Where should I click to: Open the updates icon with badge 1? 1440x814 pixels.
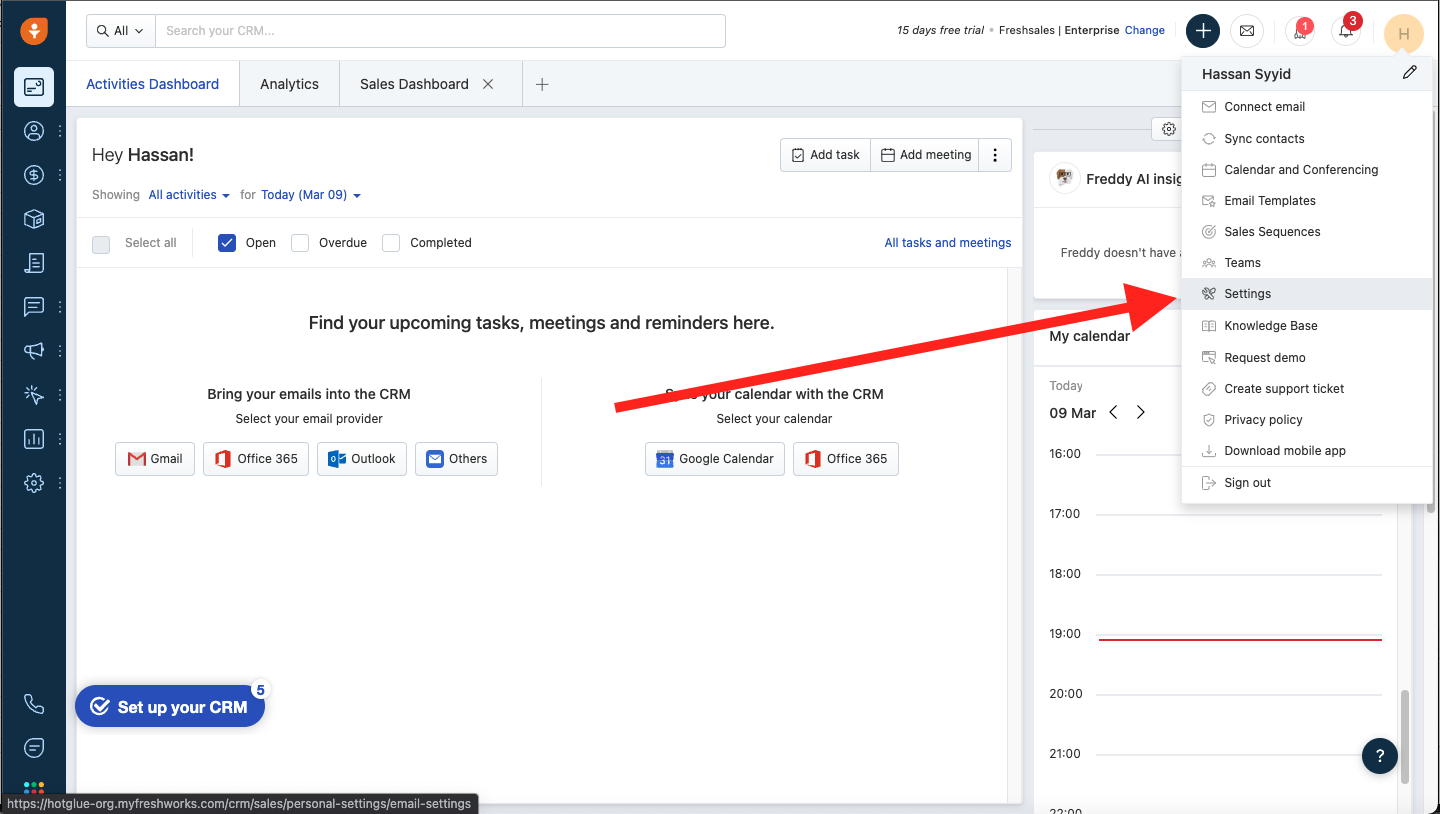tap(1300, 31)
